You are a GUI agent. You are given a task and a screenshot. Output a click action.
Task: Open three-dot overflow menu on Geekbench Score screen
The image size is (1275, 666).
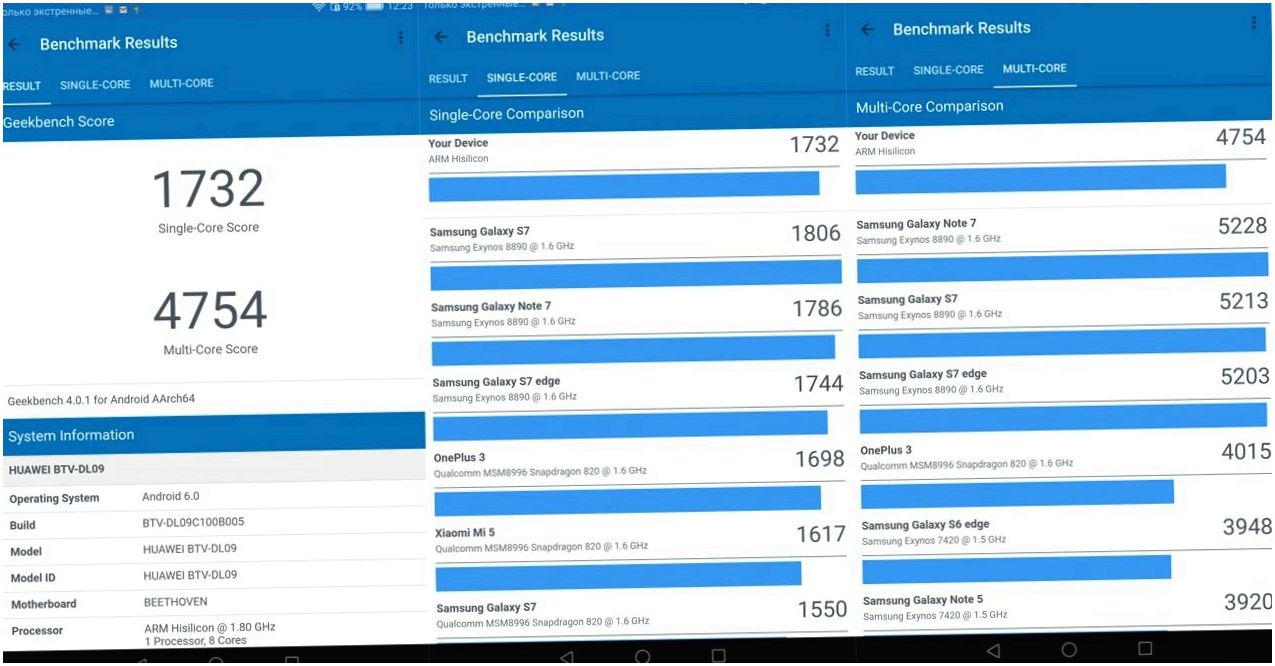401,38
